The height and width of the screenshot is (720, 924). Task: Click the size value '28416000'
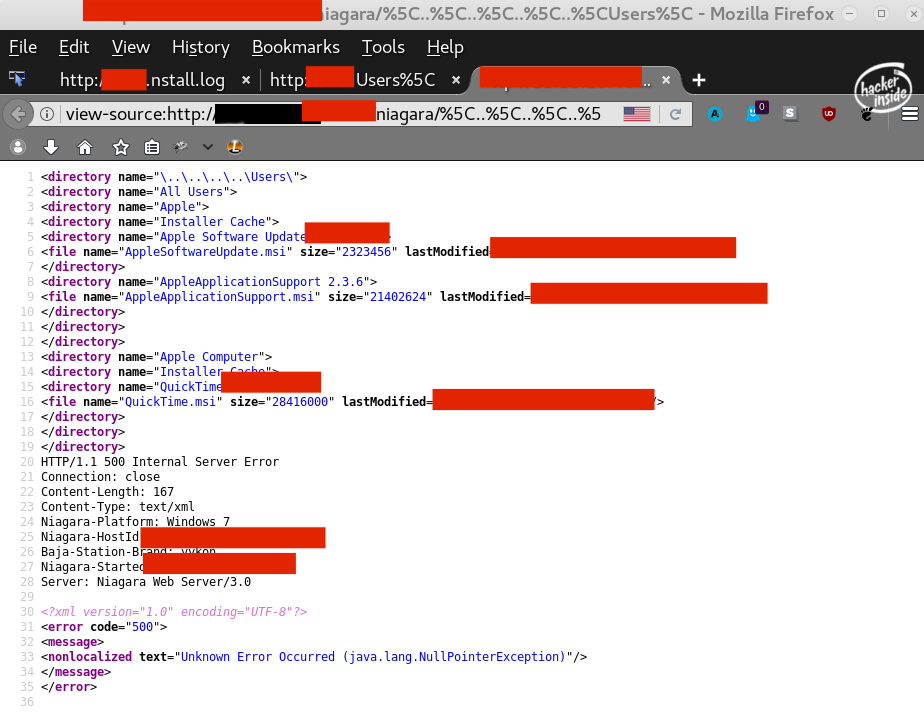[300, 402]
